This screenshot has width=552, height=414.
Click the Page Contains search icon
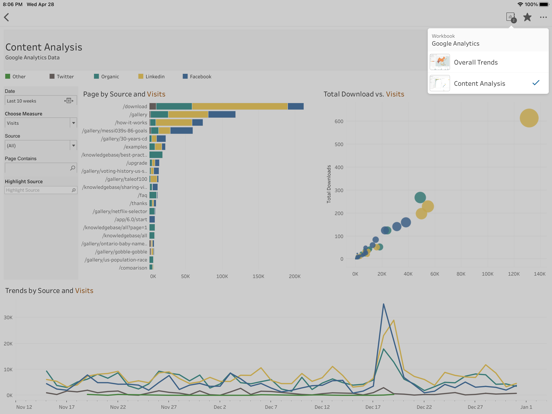point(73,168)
